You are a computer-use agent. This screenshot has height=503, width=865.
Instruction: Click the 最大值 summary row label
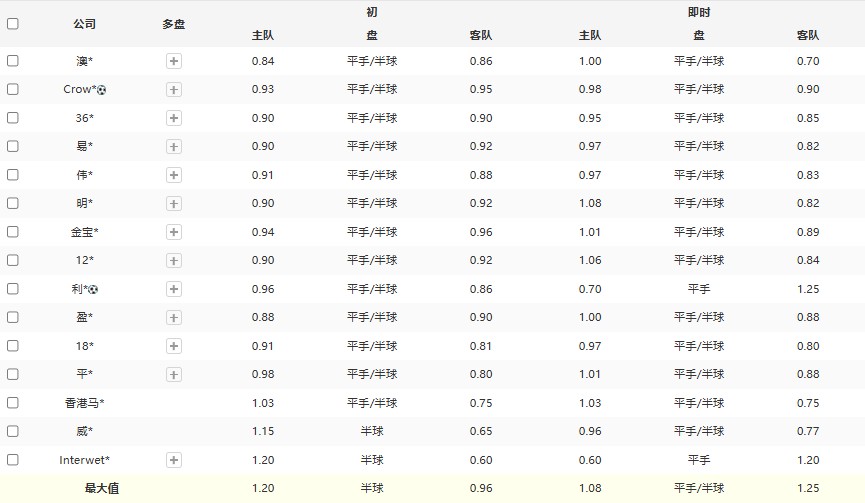coord(102,489)
